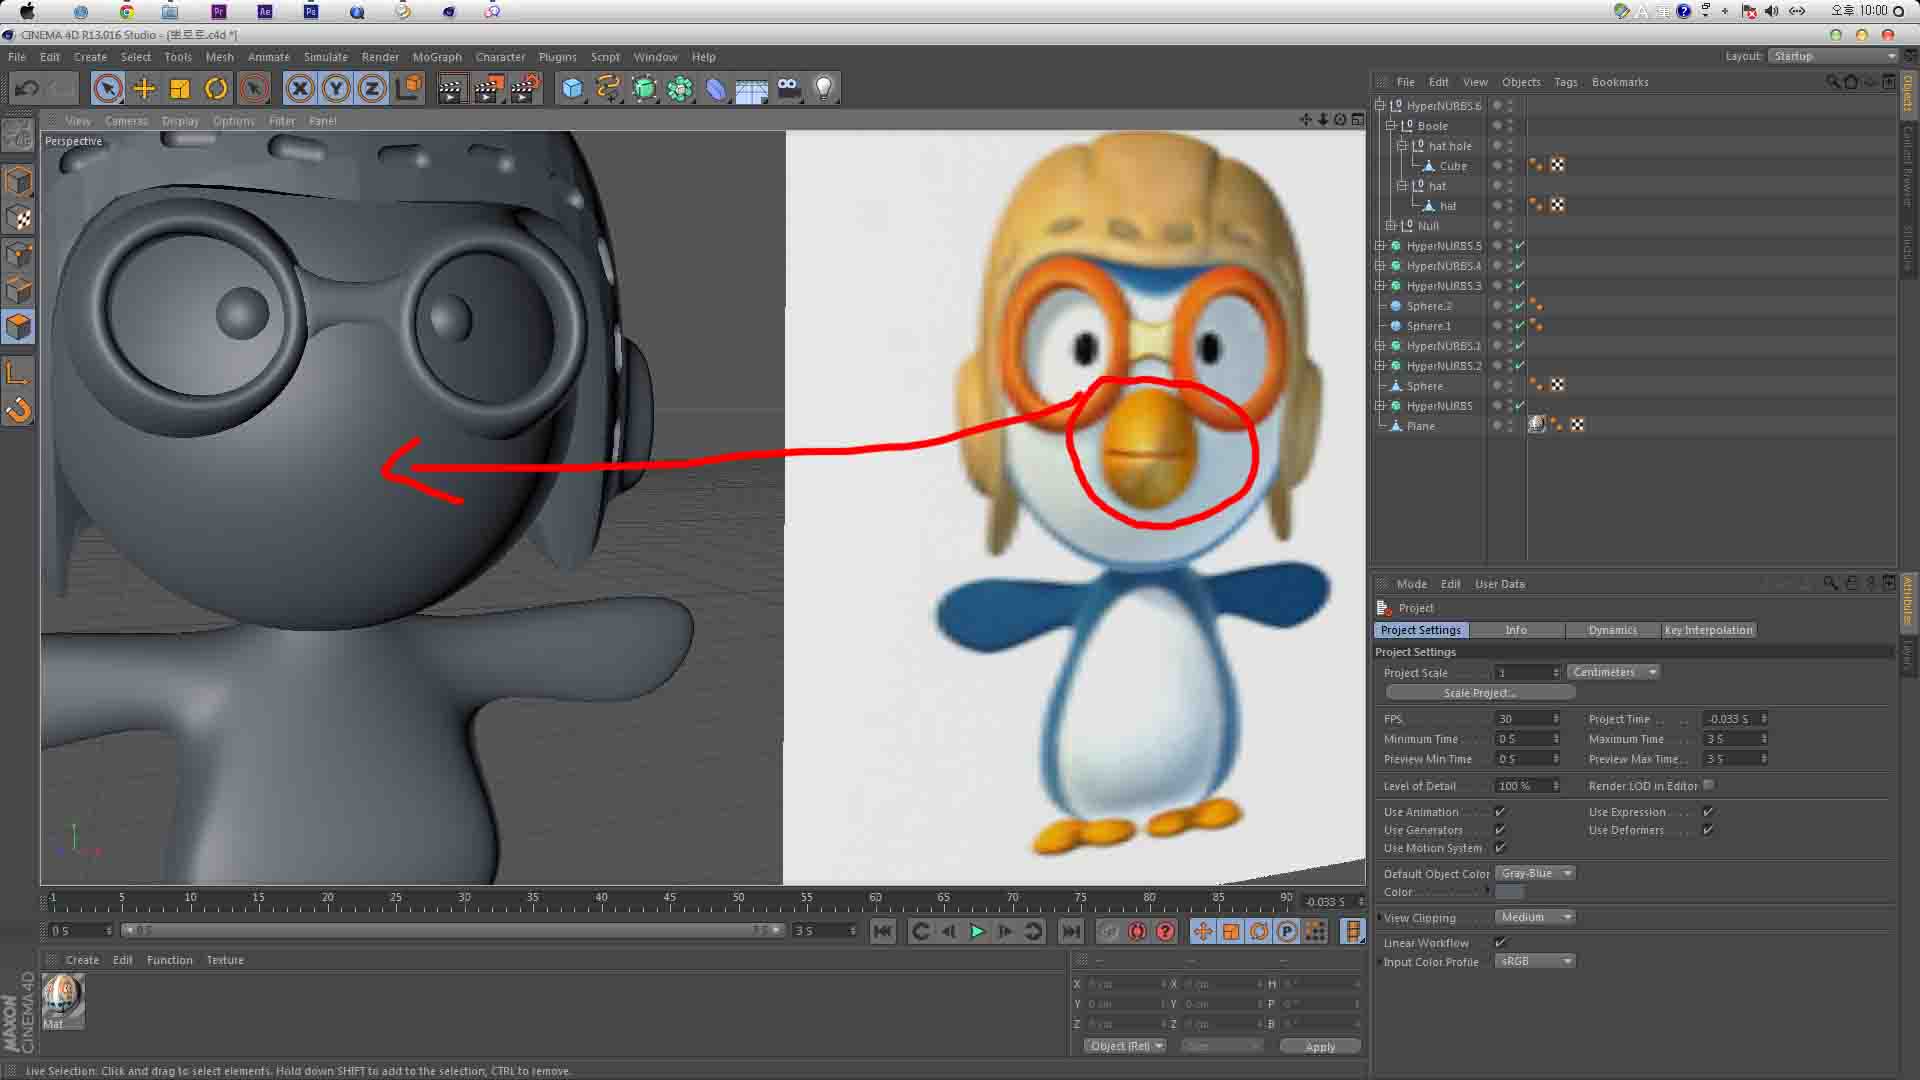Image resolution: width=1920 pixels, height=1080 pixels.
Task: Toggle Use Animation checkbox
Action: pyautogui.click(x=1502, y=811)
